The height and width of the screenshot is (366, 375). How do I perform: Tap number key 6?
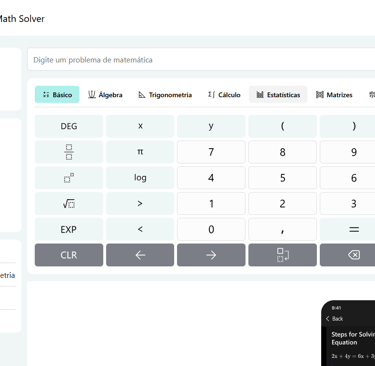(x=347, y=178)
